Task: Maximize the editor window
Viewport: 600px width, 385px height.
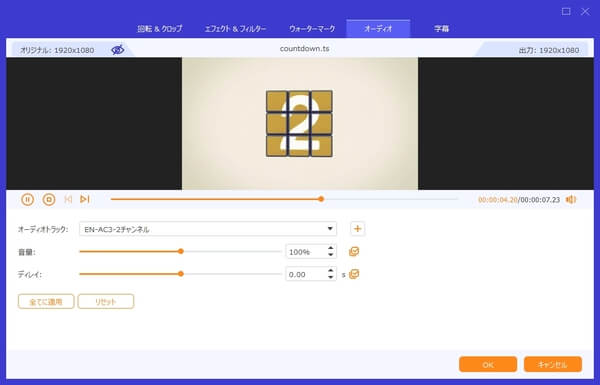Action: coord(566,11)
